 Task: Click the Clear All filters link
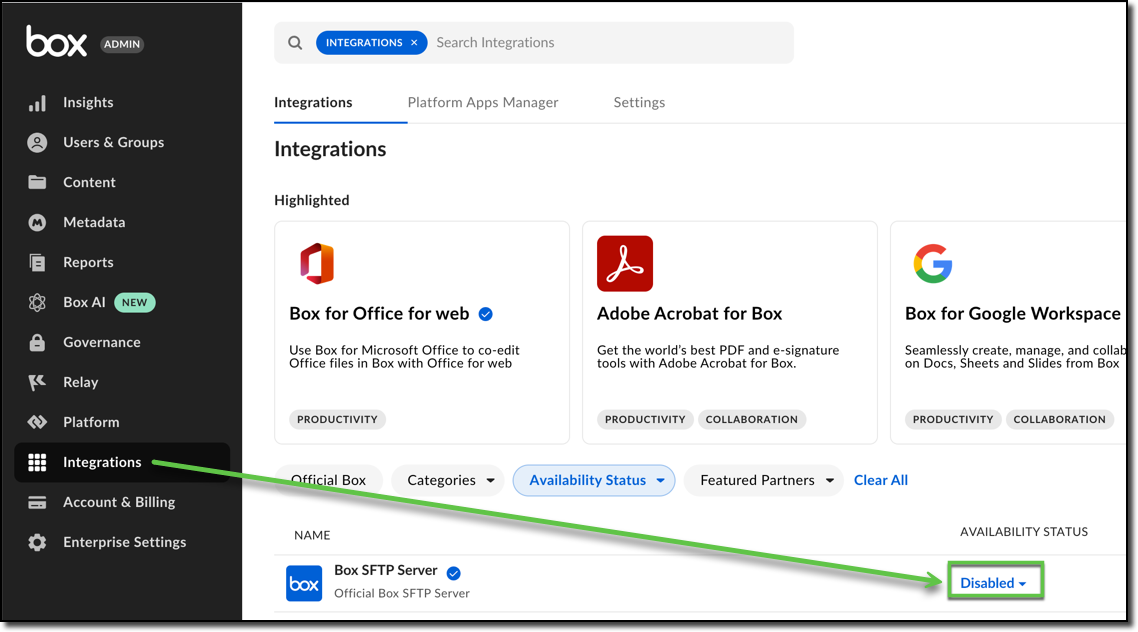point(880,480)
